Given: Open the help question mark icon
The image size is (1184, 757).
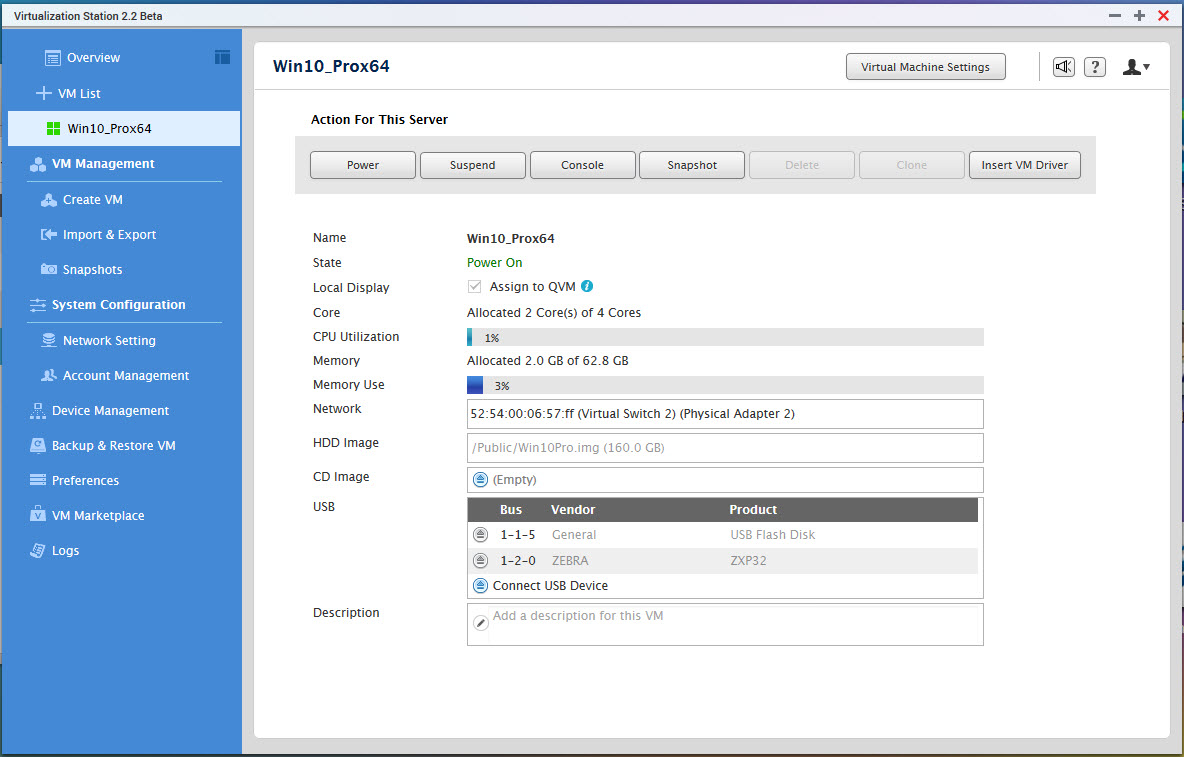Looking at the screenshot, I should (x=1095, y=67).
